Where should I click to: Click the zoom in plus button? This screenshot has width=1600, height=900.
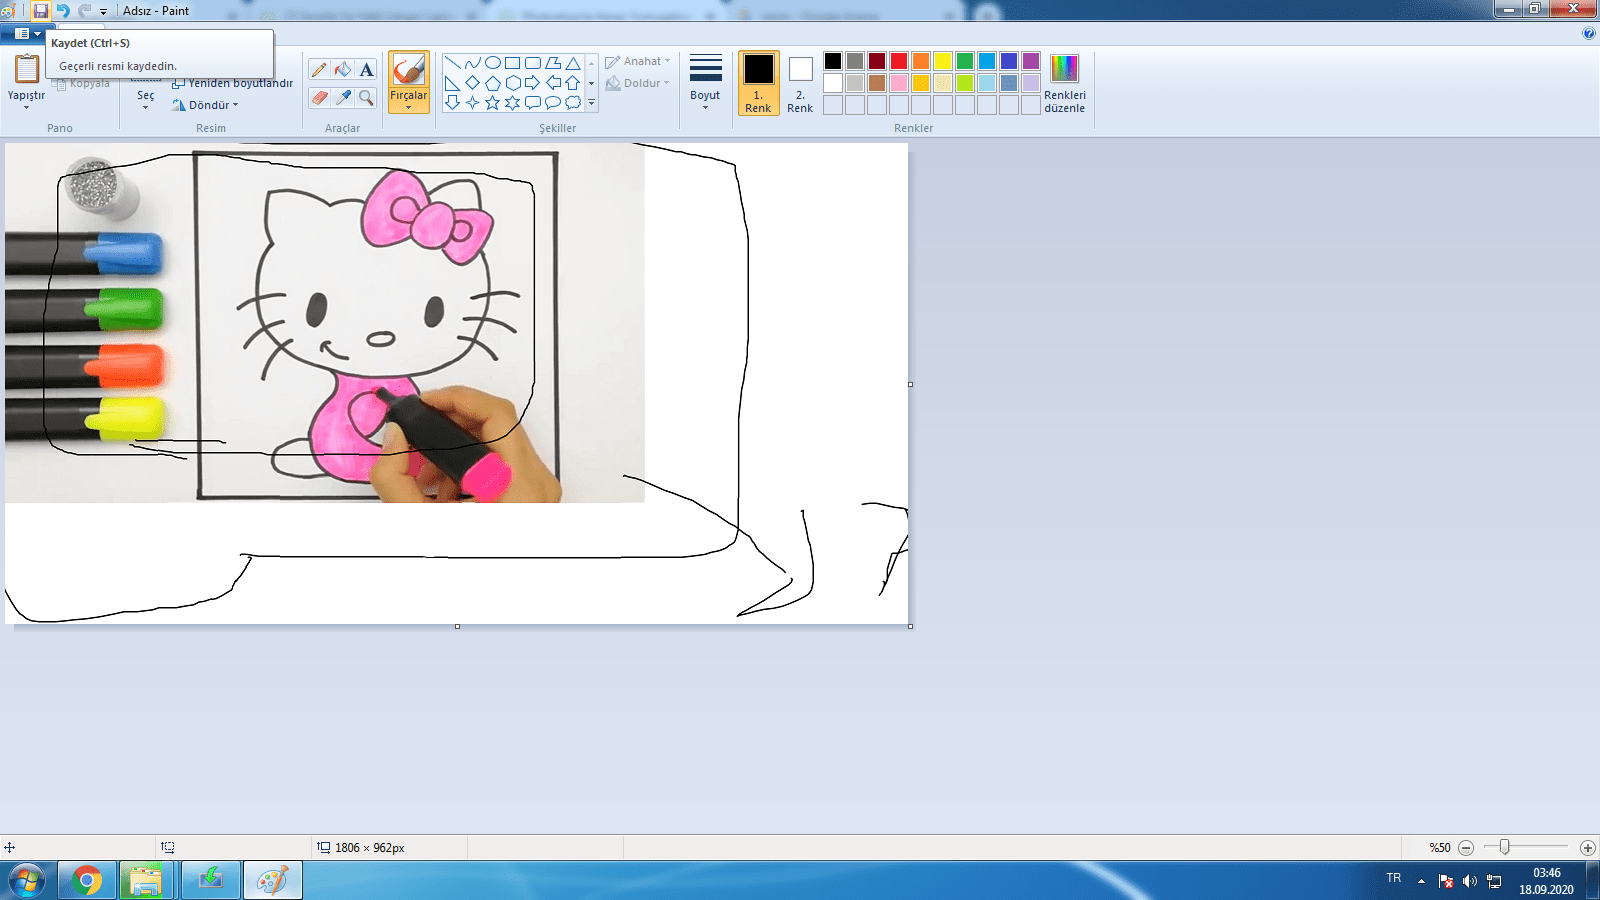coord(1587,848)
